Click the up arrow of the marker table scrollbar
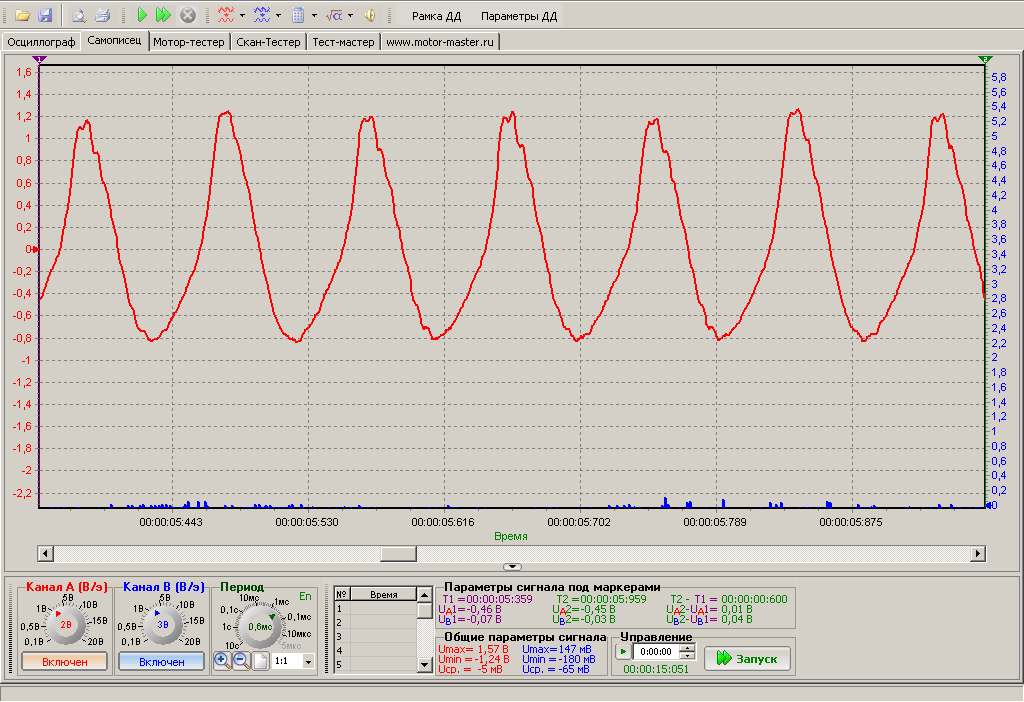1024x702 pixels. 424,595
